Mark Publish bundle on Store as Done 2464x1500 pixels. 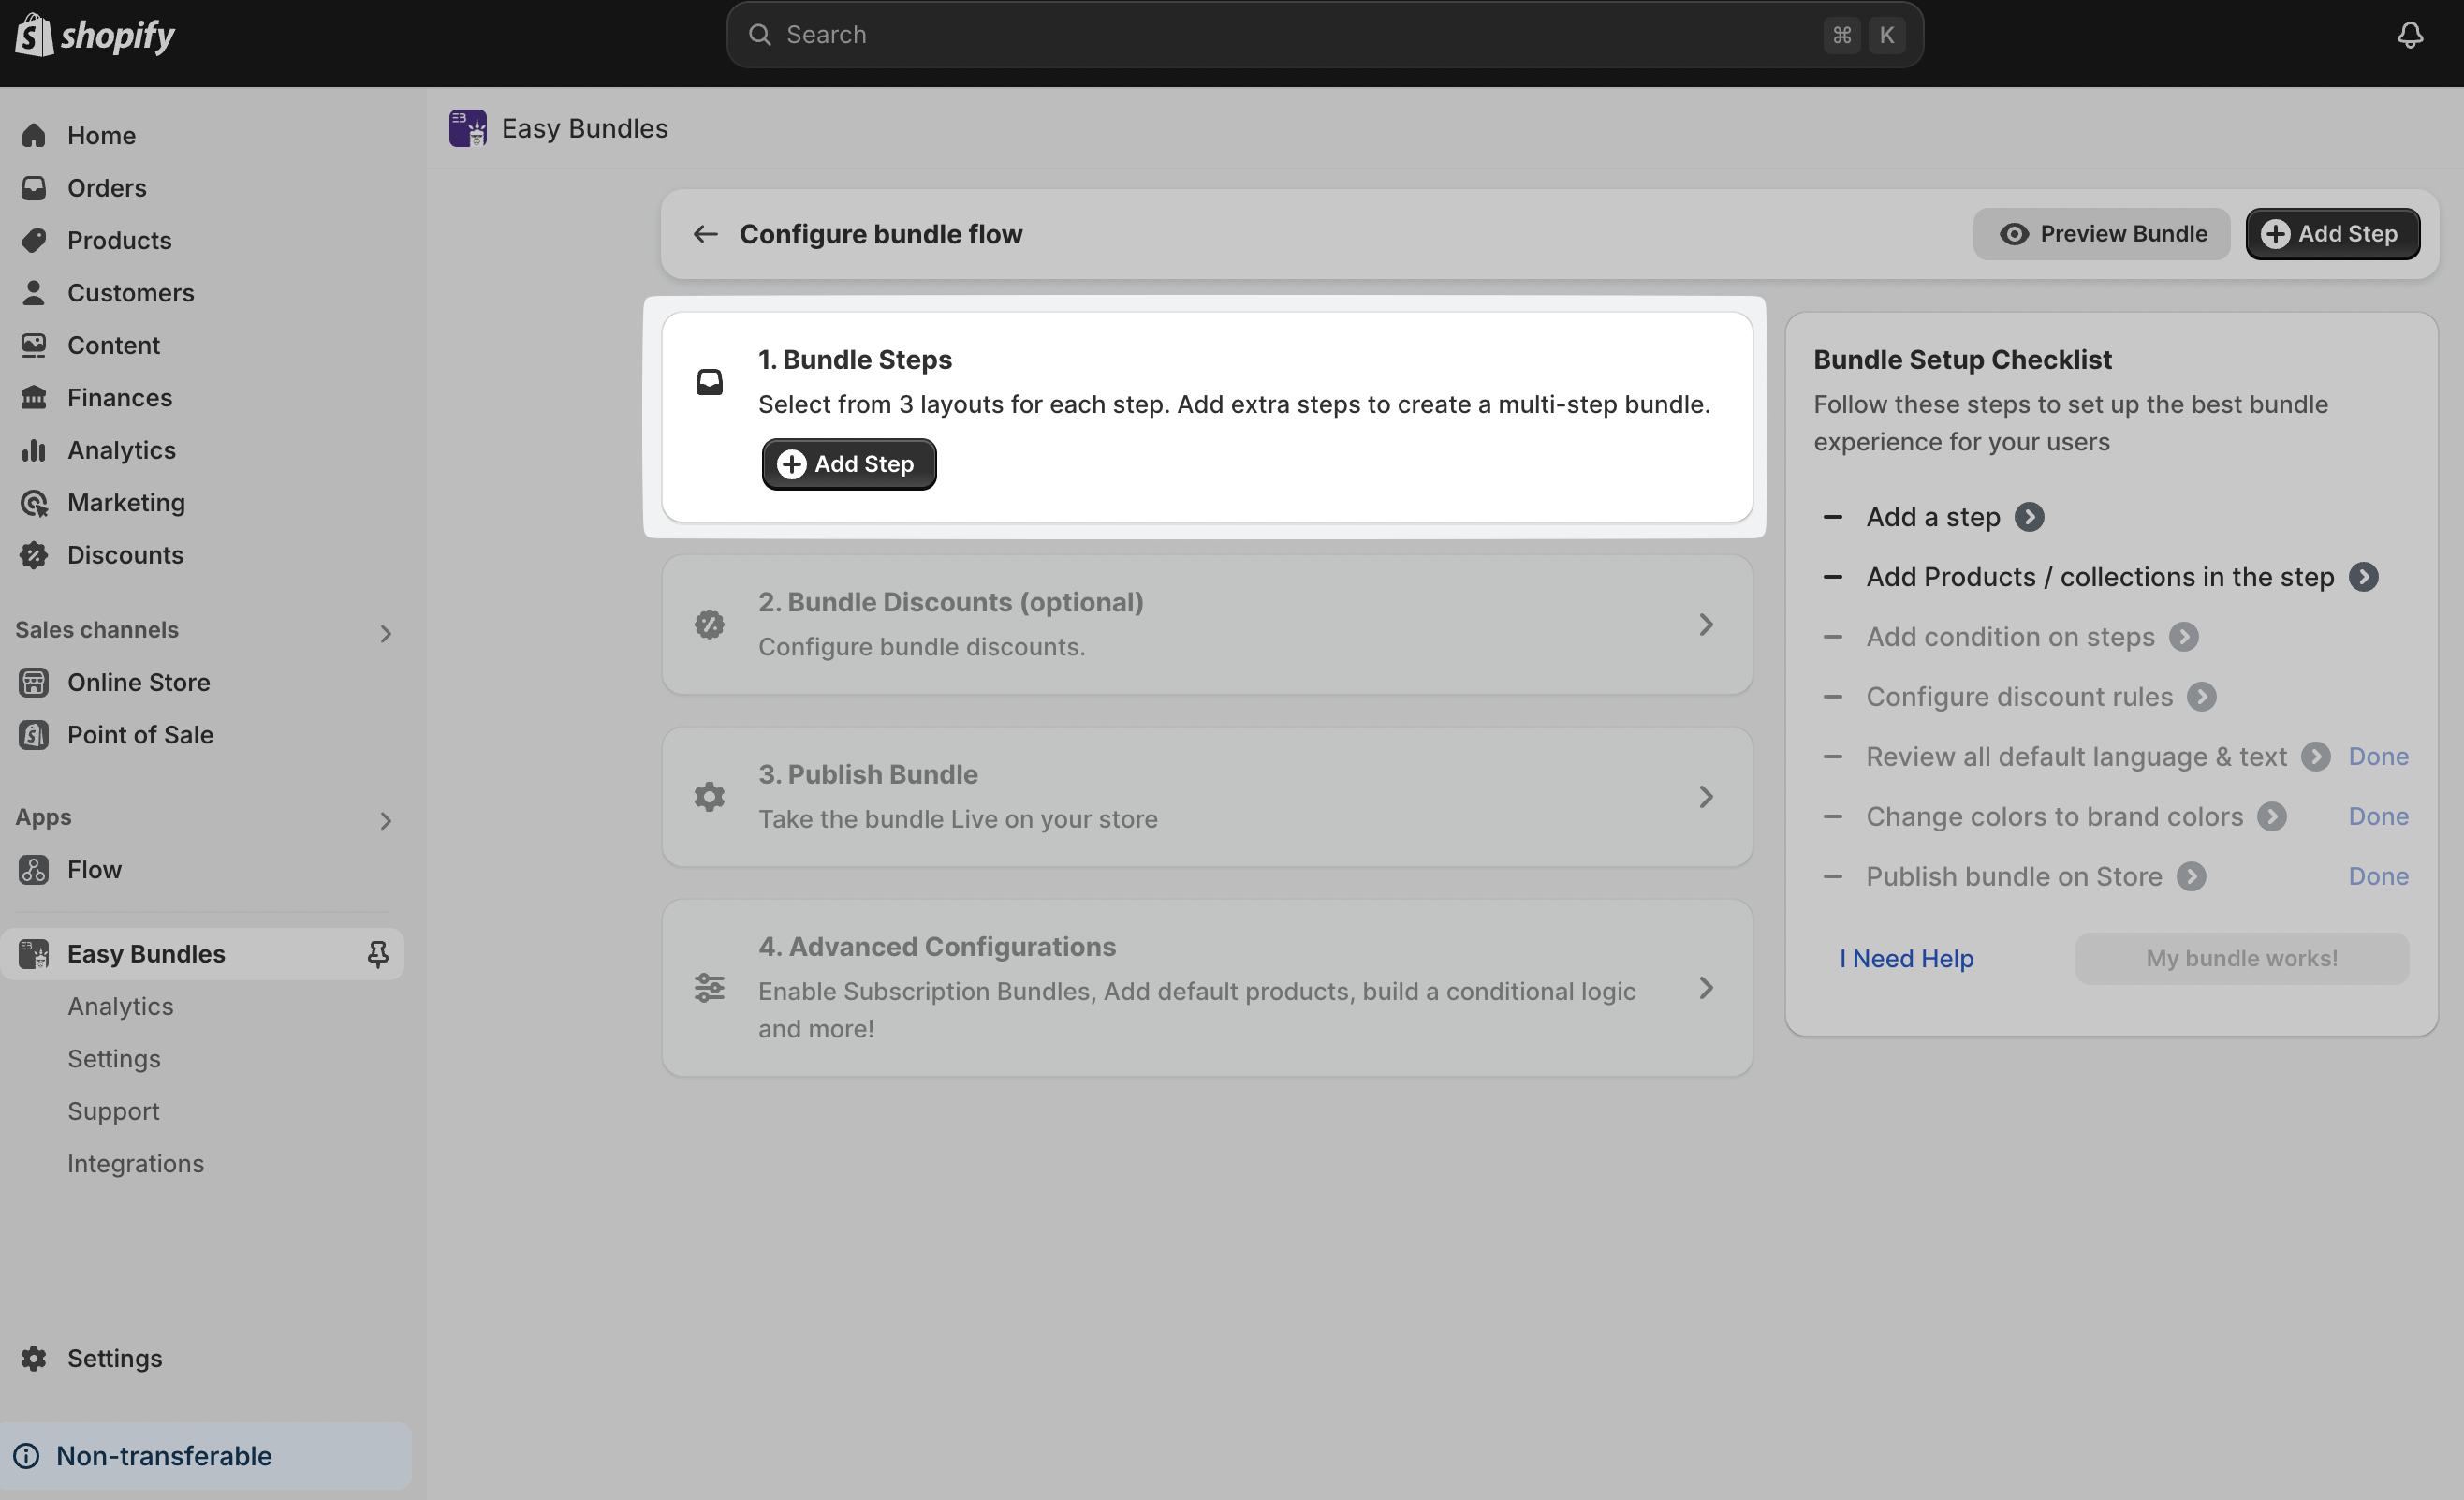coord(2377,877)
